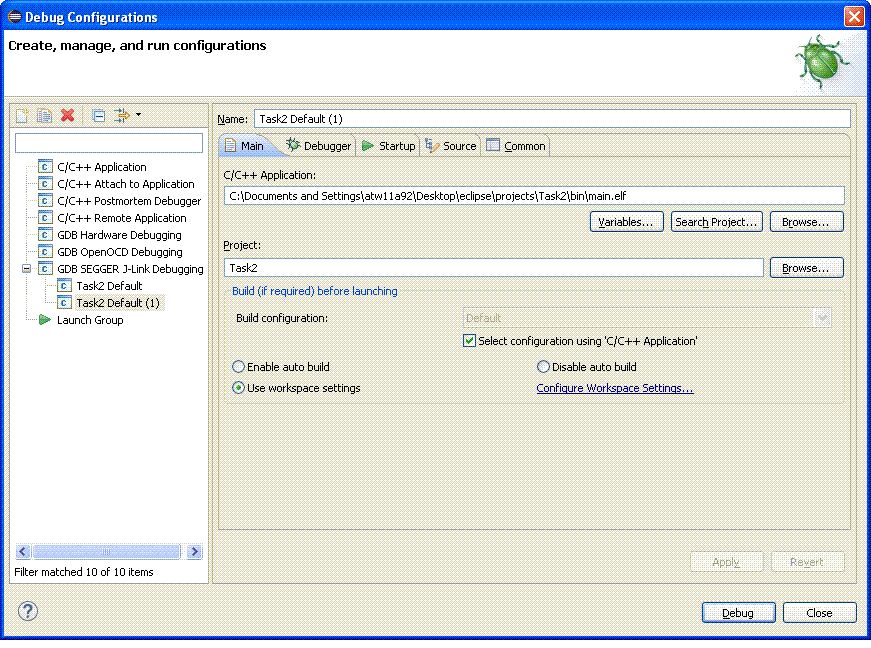Select the Task2 Default (1) configuration

118,303
